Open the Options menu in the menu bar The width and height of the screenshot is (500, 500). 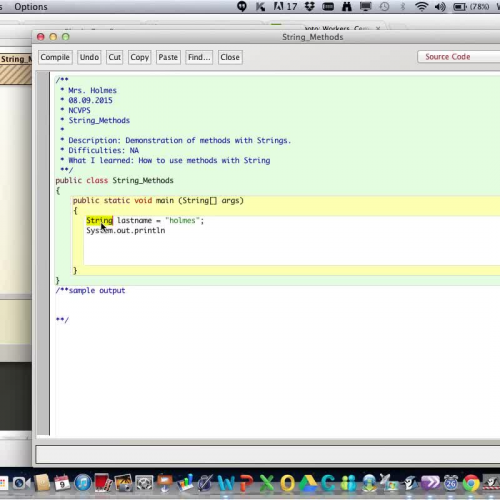(31, 7)
